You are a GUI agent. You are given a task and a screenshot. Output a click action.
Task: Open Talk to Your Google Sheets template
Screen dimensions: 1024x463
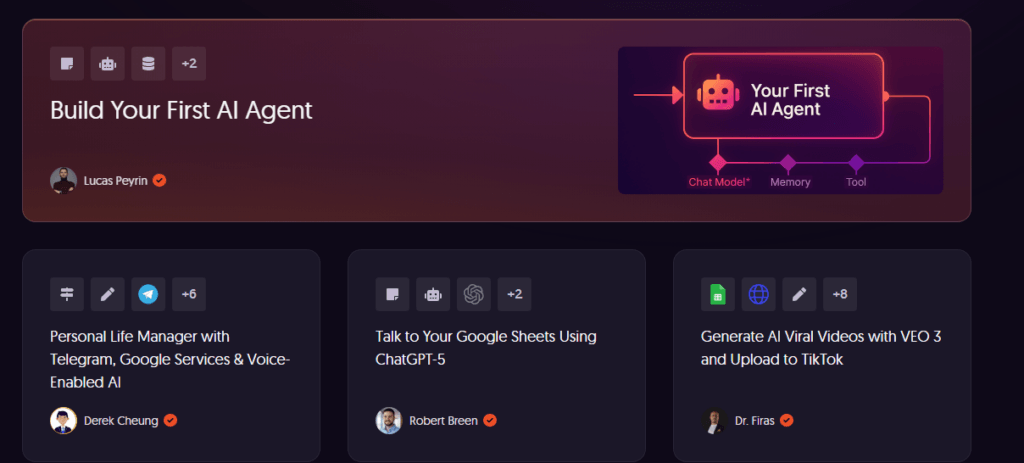pos(486,348)
